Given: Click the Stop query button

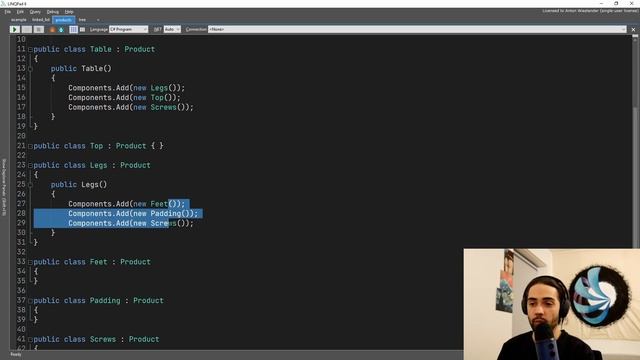Looking at the screenshot, I should [x=39, y=29].
